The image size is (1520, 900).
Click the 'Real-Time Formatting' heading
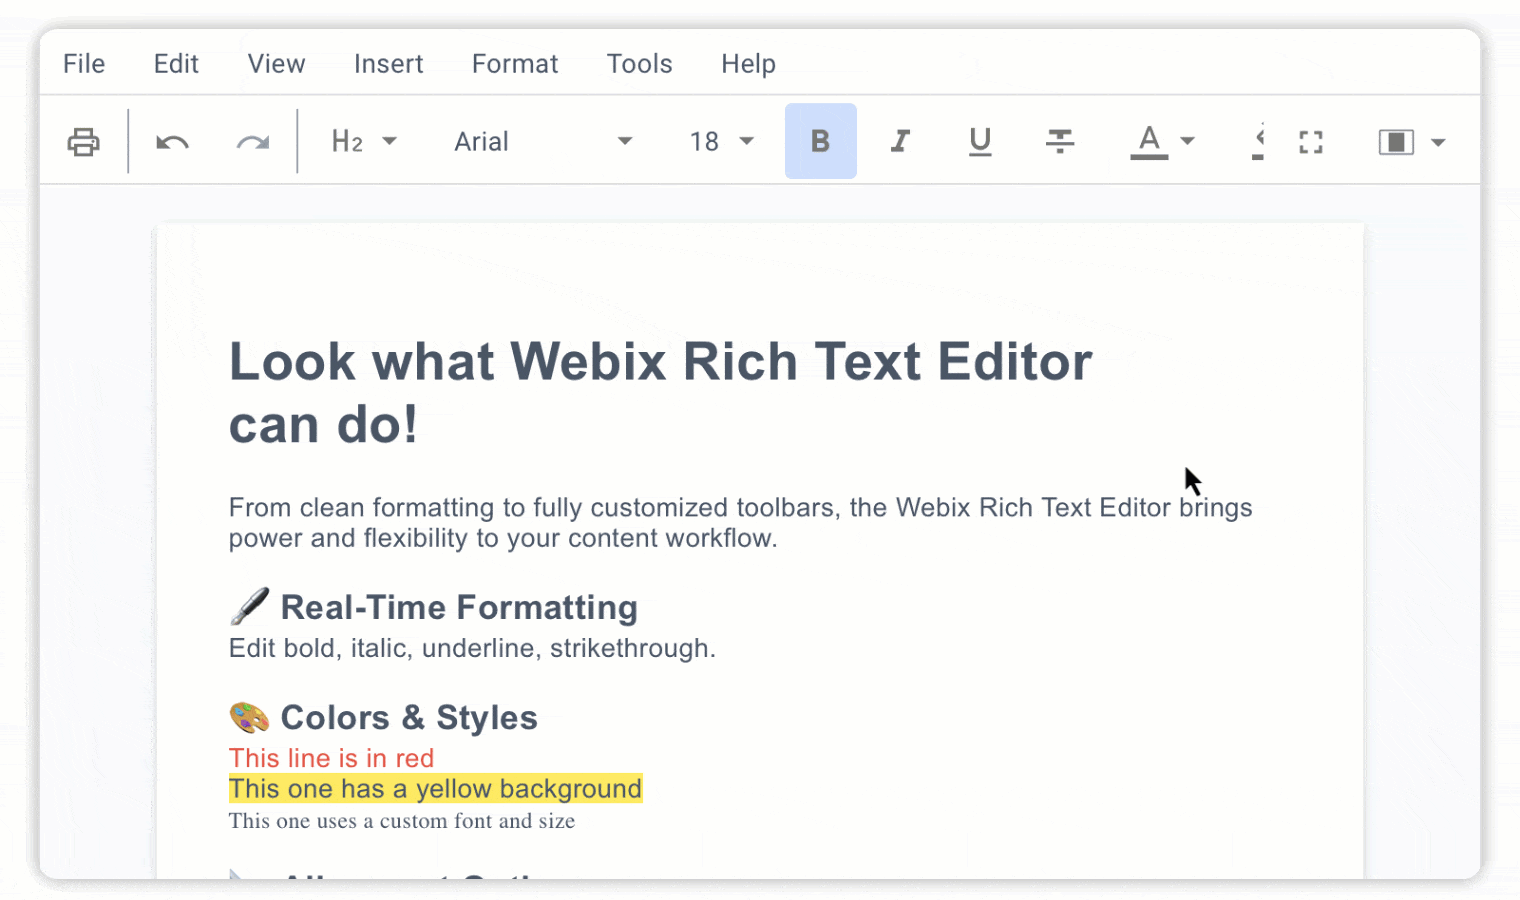(x=459, y=607)
